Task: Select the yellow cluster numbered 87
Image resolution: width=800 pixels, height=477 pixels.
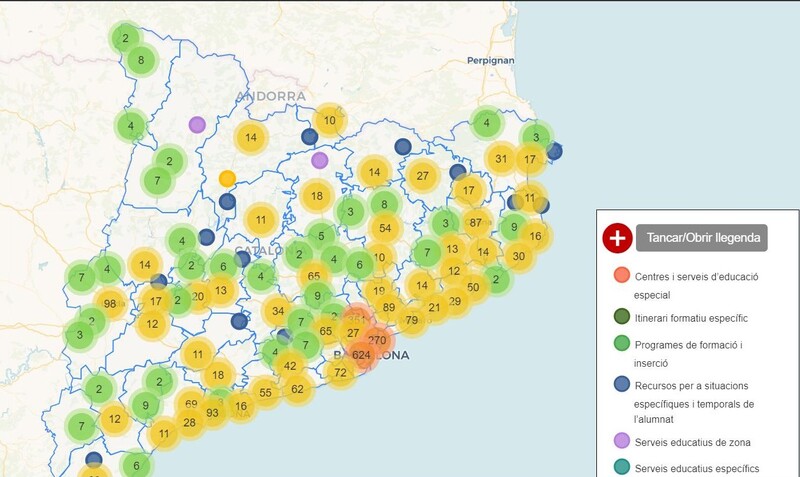Action: [475, 223]
